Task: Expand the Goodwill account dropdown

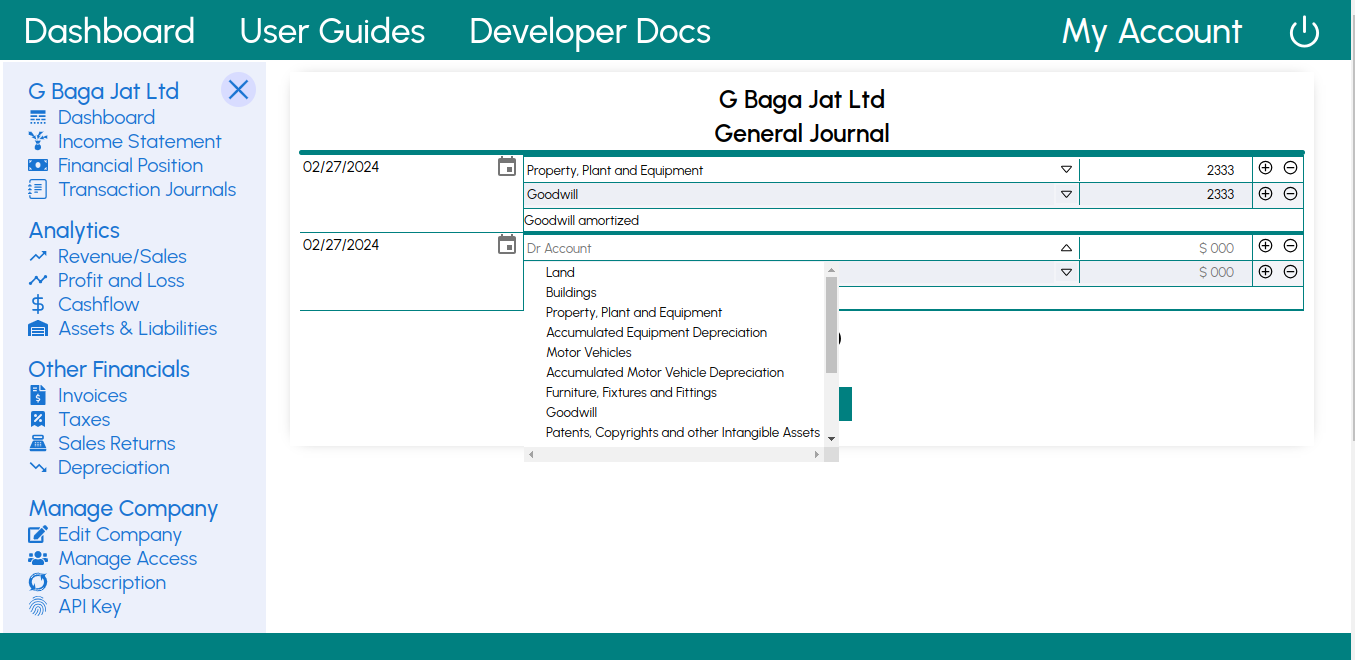Action: (x=1066, y=195)
